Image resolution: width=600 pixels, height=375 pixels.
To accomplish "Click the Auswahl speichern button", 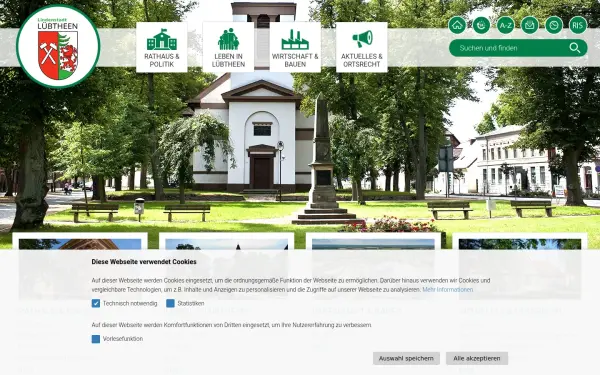I will pyautogui.click(x=406, y=359).
